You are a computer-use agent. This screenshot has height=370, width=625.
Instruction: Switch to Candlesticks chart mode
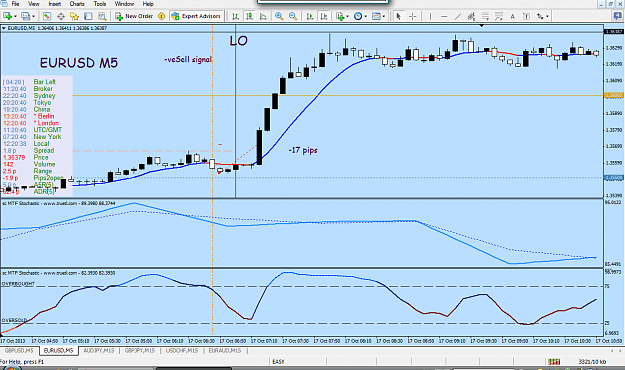250,16
